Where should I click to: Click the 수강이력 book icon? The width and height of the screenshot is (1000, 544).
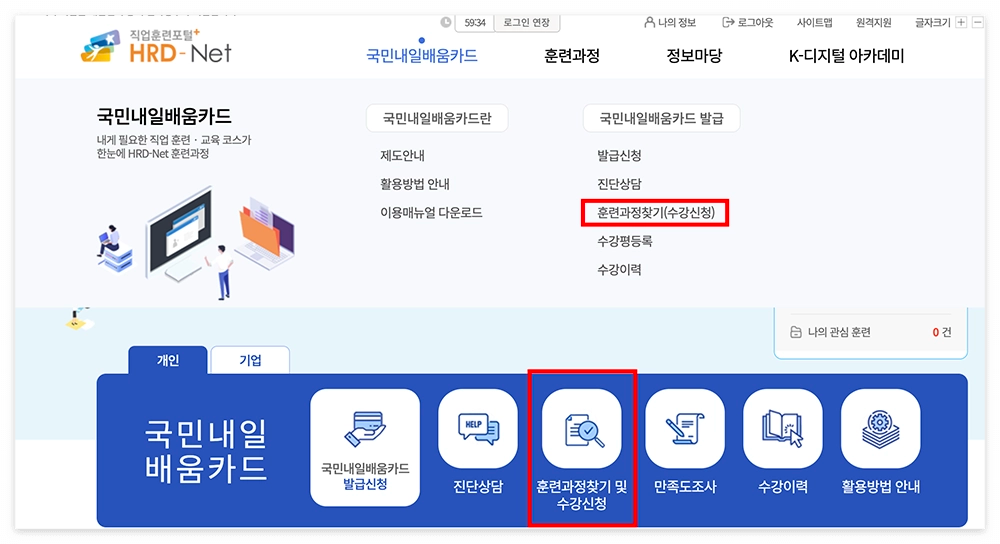coord(783,429)
